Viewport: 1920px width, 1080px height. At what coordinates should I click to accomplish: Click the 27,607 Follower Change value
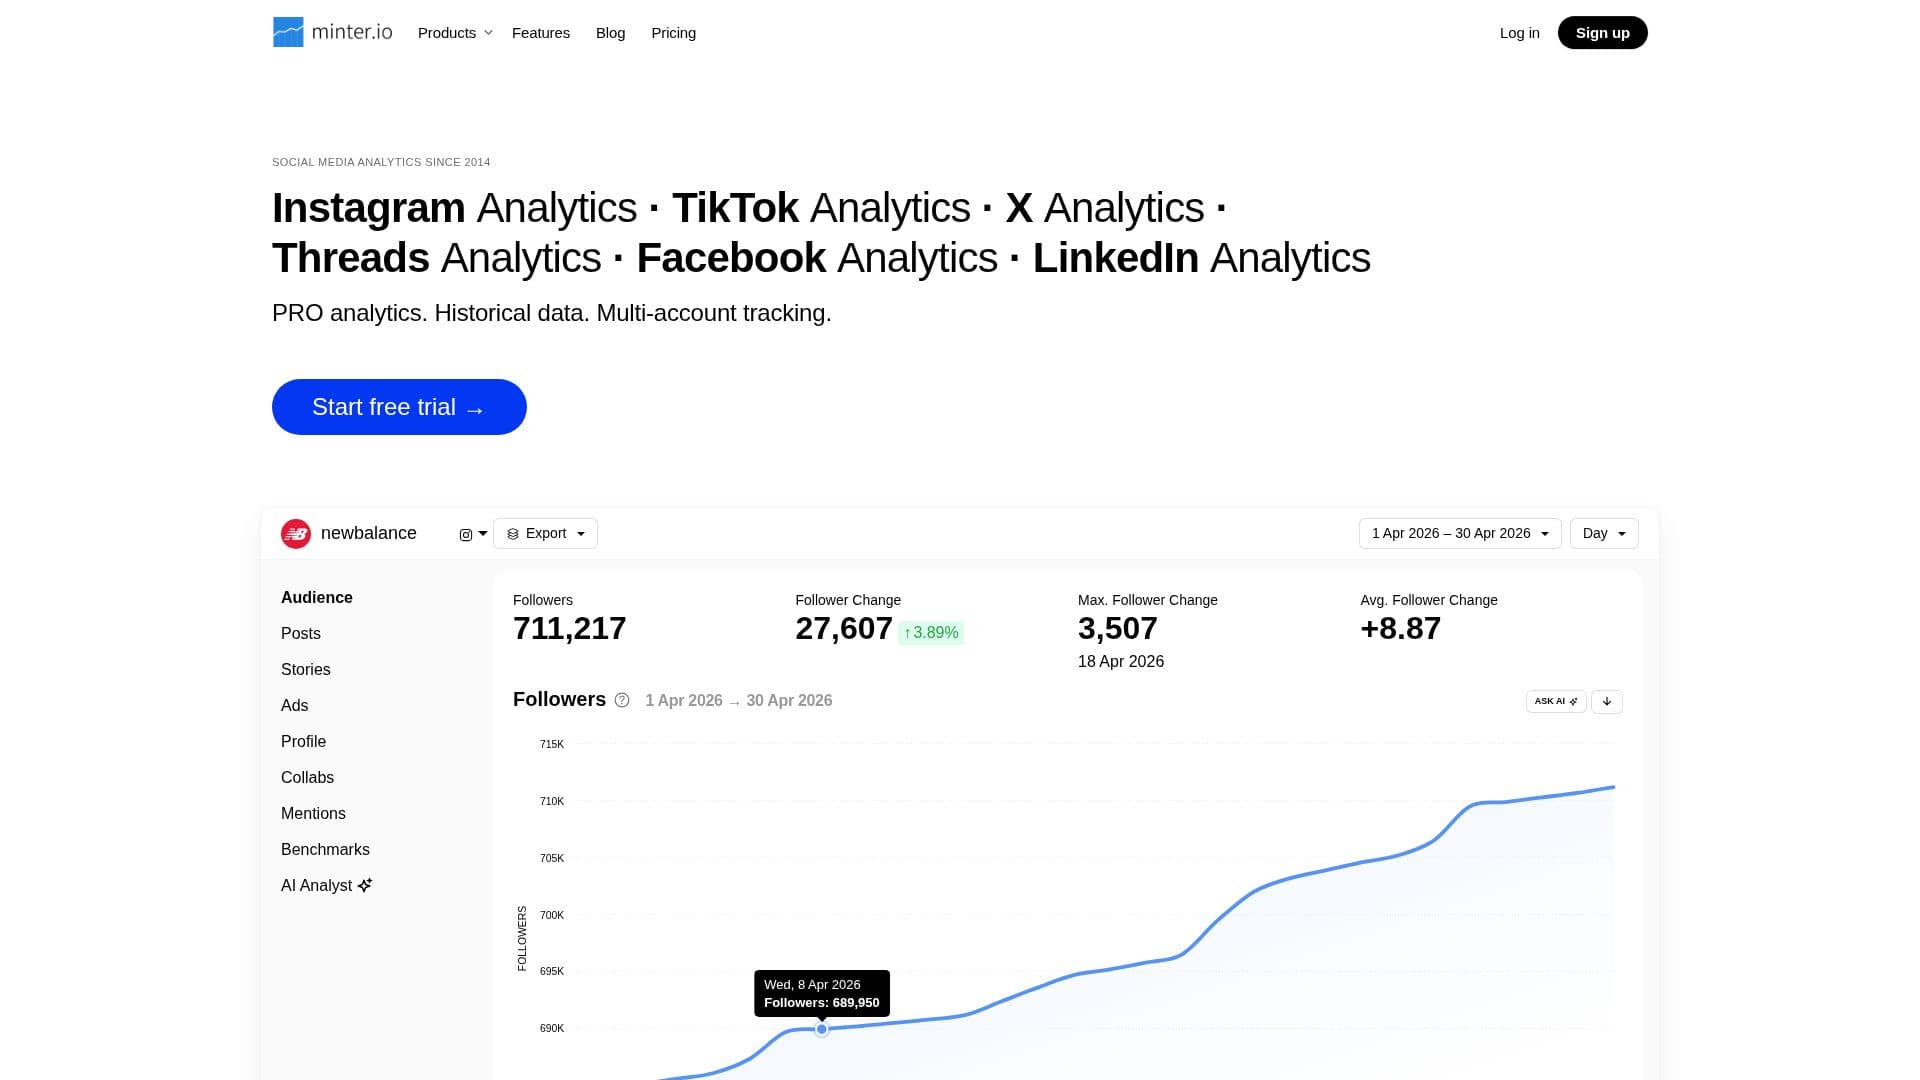point(844,629)
